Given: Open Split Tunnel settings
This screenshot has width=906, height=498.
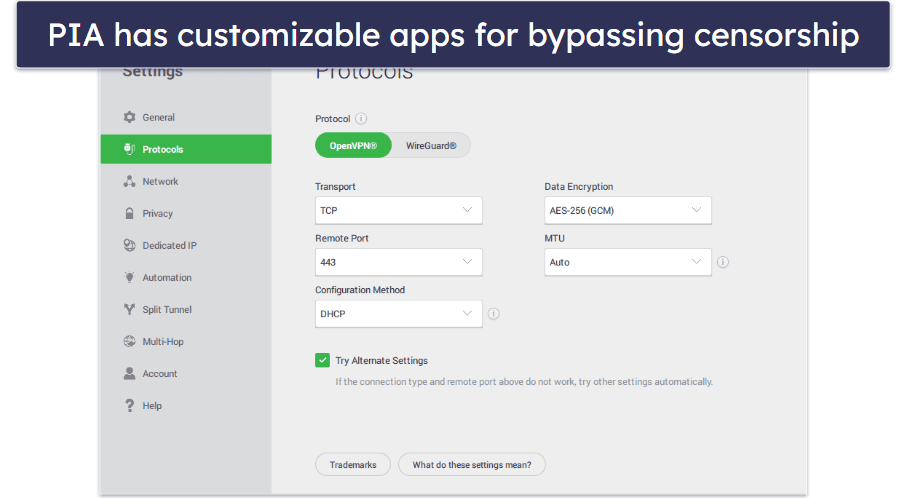Looking at the screenshot, I should point(186,310).
